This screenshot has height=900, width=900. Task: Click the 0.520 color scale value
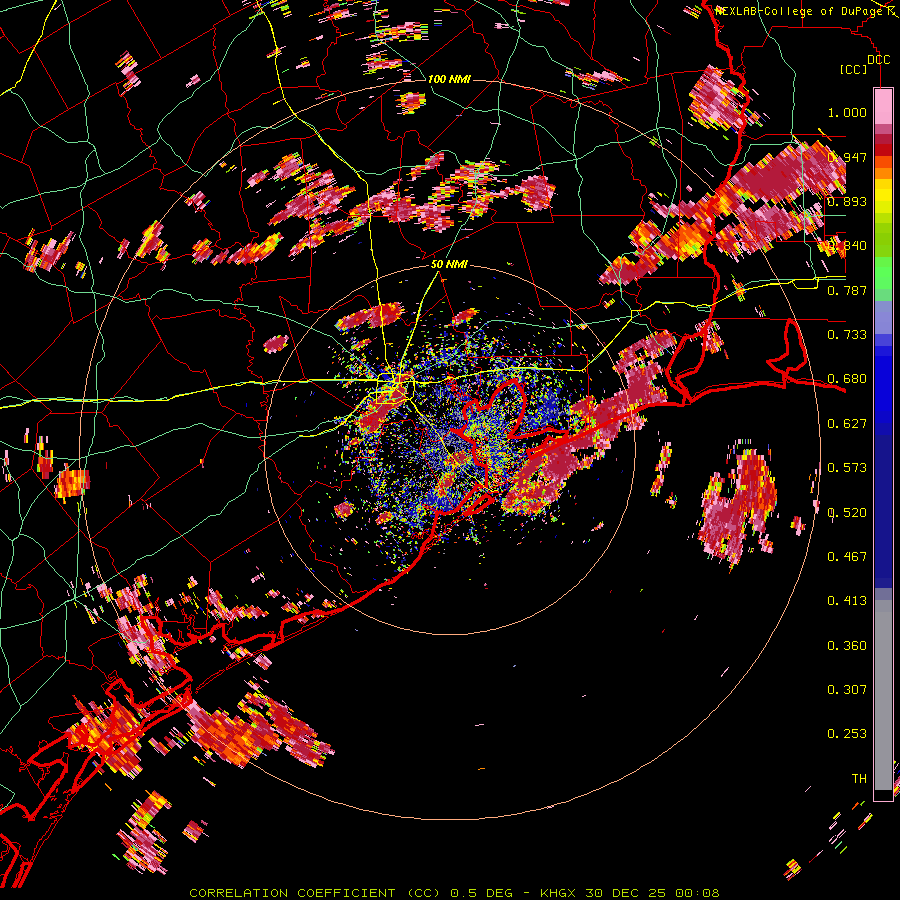[847, 513]
